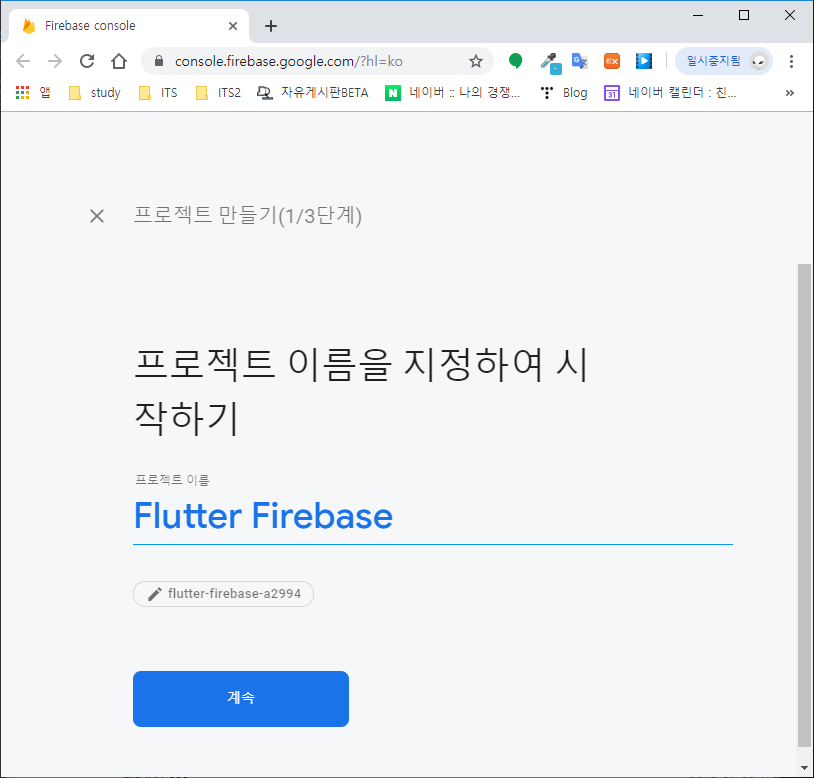The image size is (814, 778).
Task: Open the study bookmark folder
Action: click(x=95, y=93)
